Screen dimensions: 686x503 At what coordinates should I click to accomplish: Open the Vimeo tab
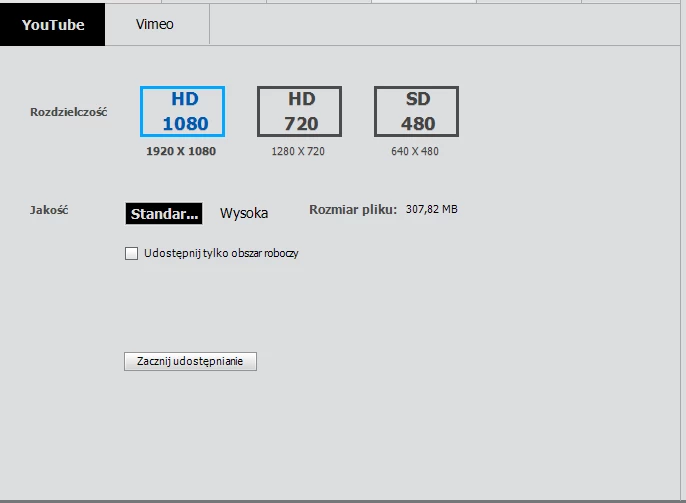[x=155, y=24]
